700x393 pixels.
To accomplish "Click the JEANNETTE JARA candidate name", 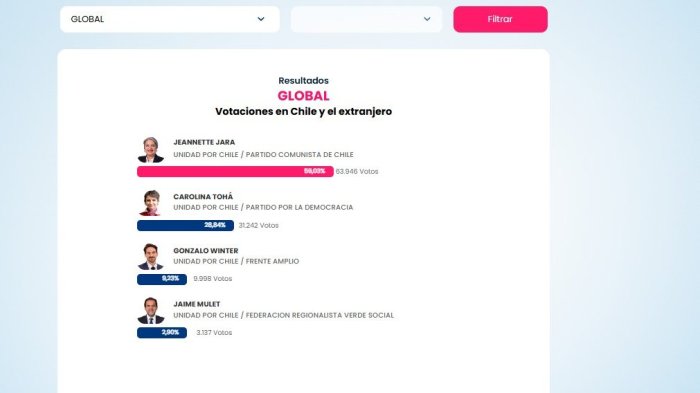I will click(x=204, y=142).
